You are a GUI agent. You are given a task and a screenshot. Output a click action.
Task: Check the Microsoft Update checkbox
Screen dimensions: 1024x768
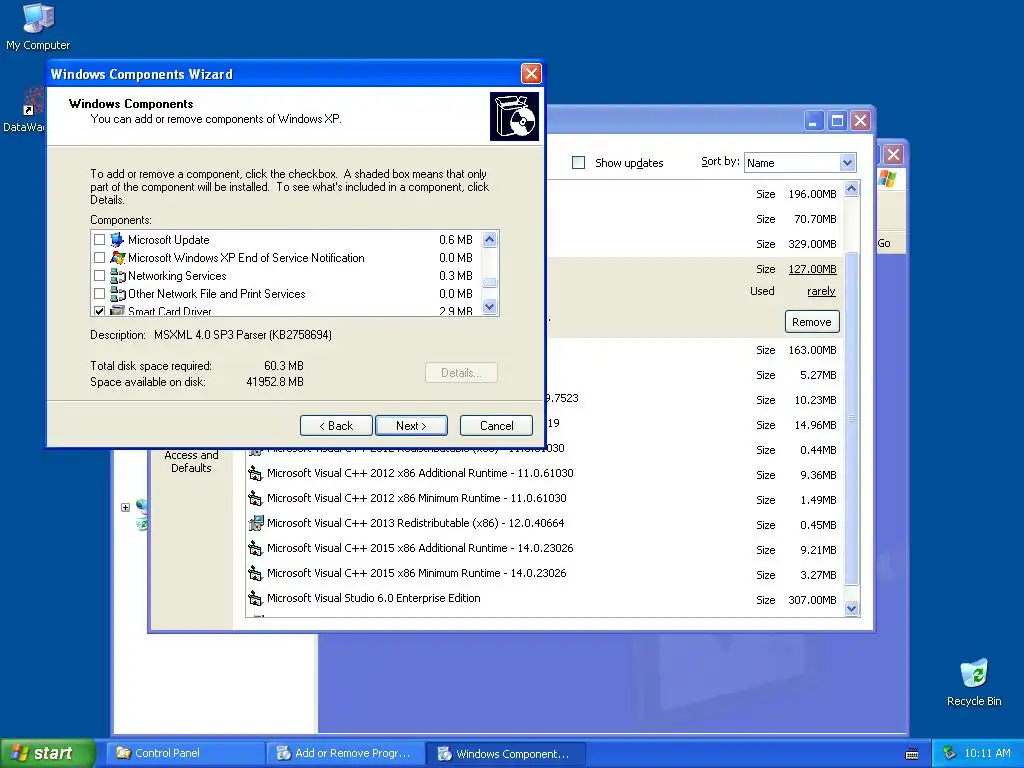click(x=99, y=240)
